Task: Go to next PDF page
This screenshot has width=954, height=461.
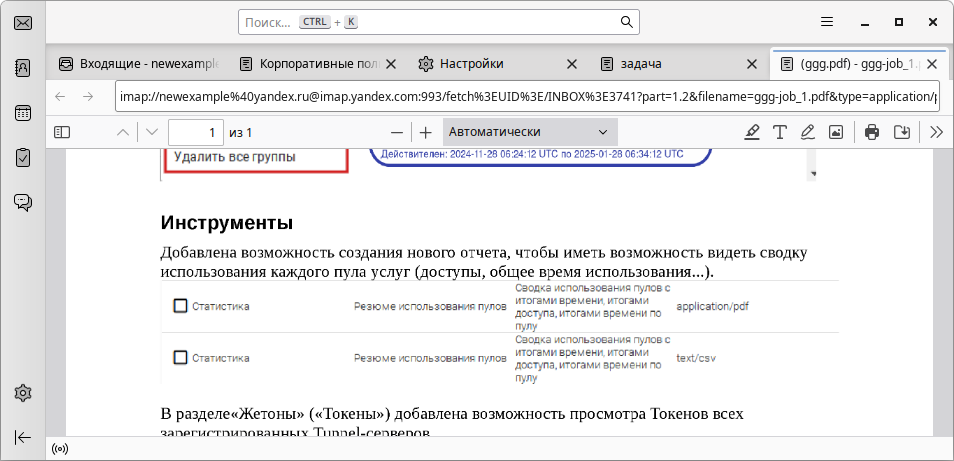Action: pos(152,132)
